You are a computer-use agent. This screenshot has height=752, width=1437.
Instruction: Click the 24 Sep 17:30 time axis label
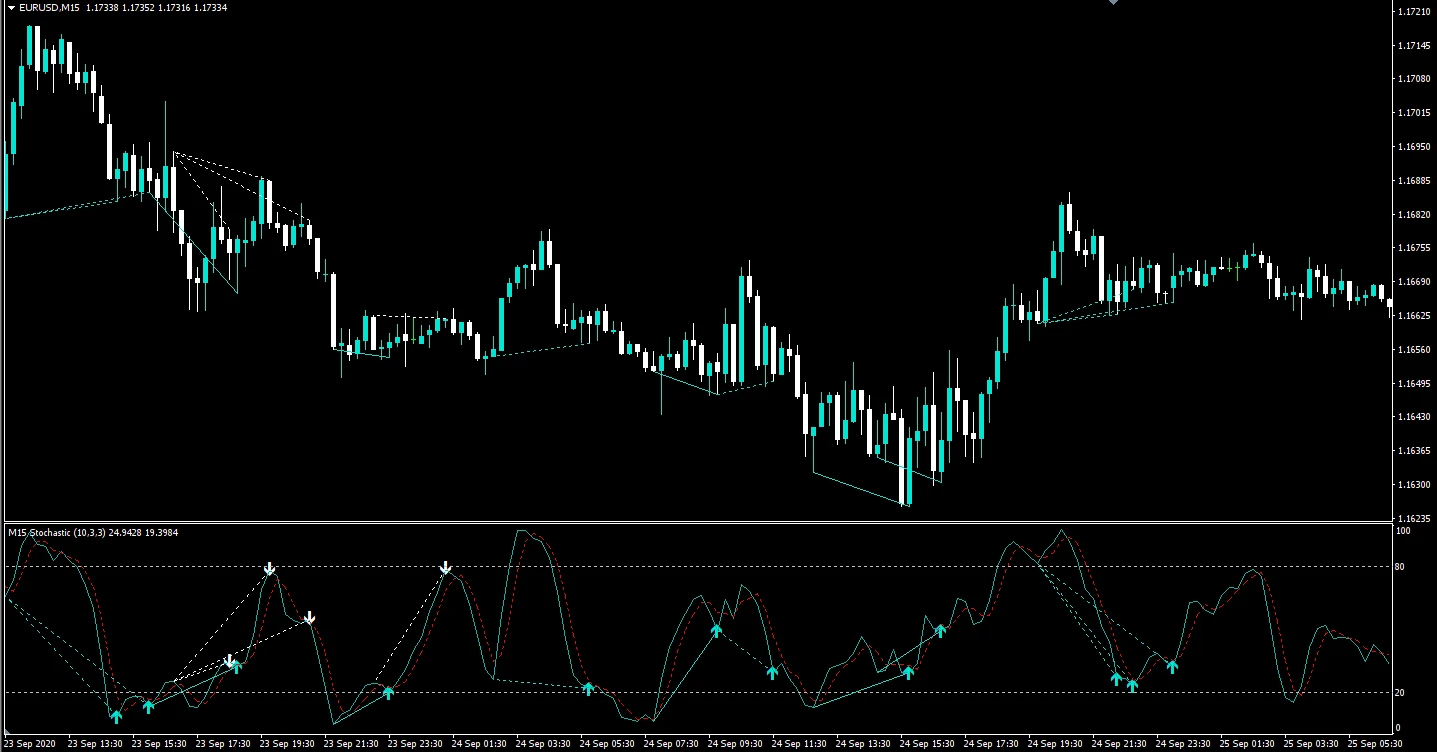click(991, 744)
